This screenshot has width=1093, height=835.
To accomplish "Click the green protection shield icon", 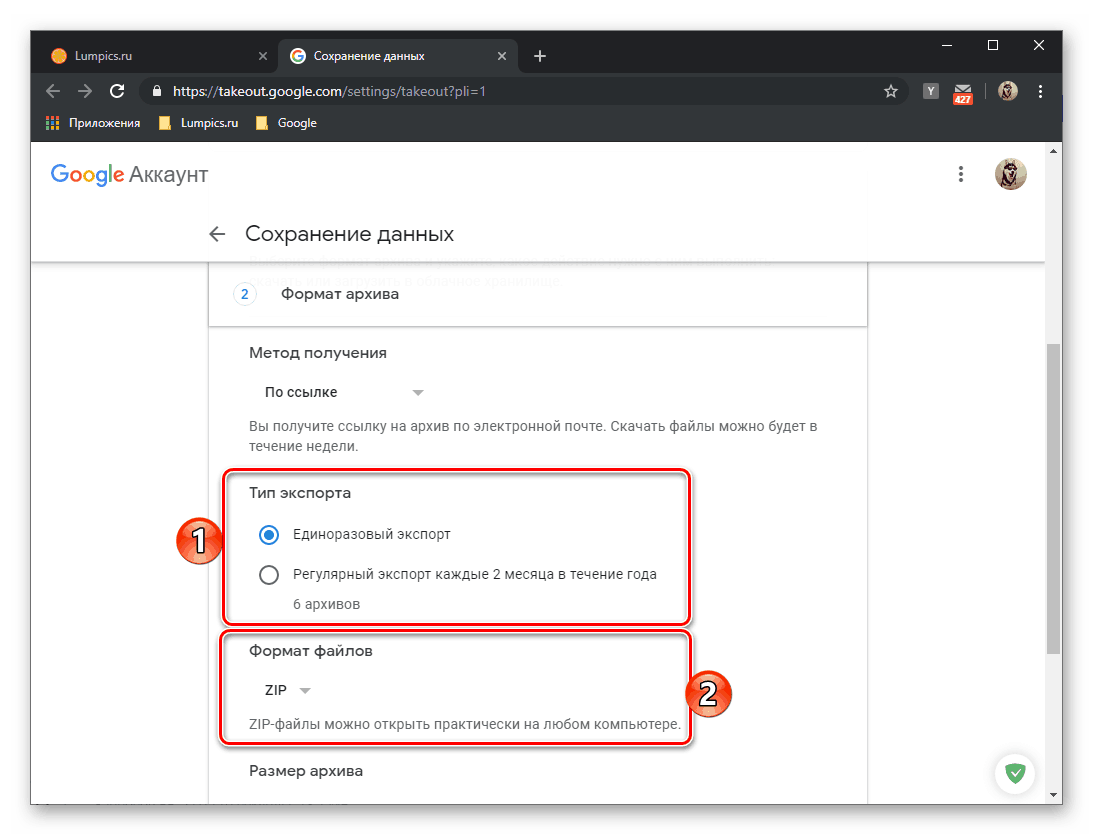I will pyautogui.click(x=1016, y=773).
